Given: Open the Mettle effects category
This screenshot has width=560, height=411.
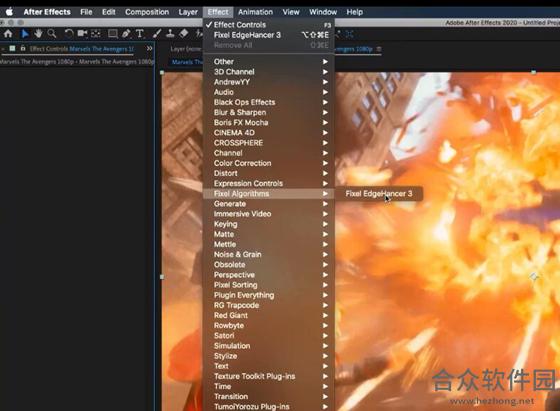Looking at the screenshot, I should coord(269,244).
